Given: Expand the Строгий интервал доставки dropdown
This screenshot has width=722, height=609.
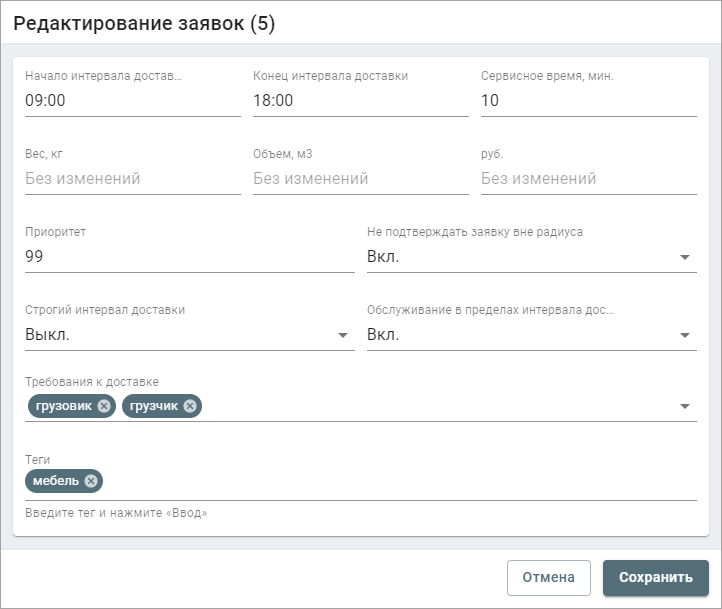Looking at the screenshot, I should [343, 335].
